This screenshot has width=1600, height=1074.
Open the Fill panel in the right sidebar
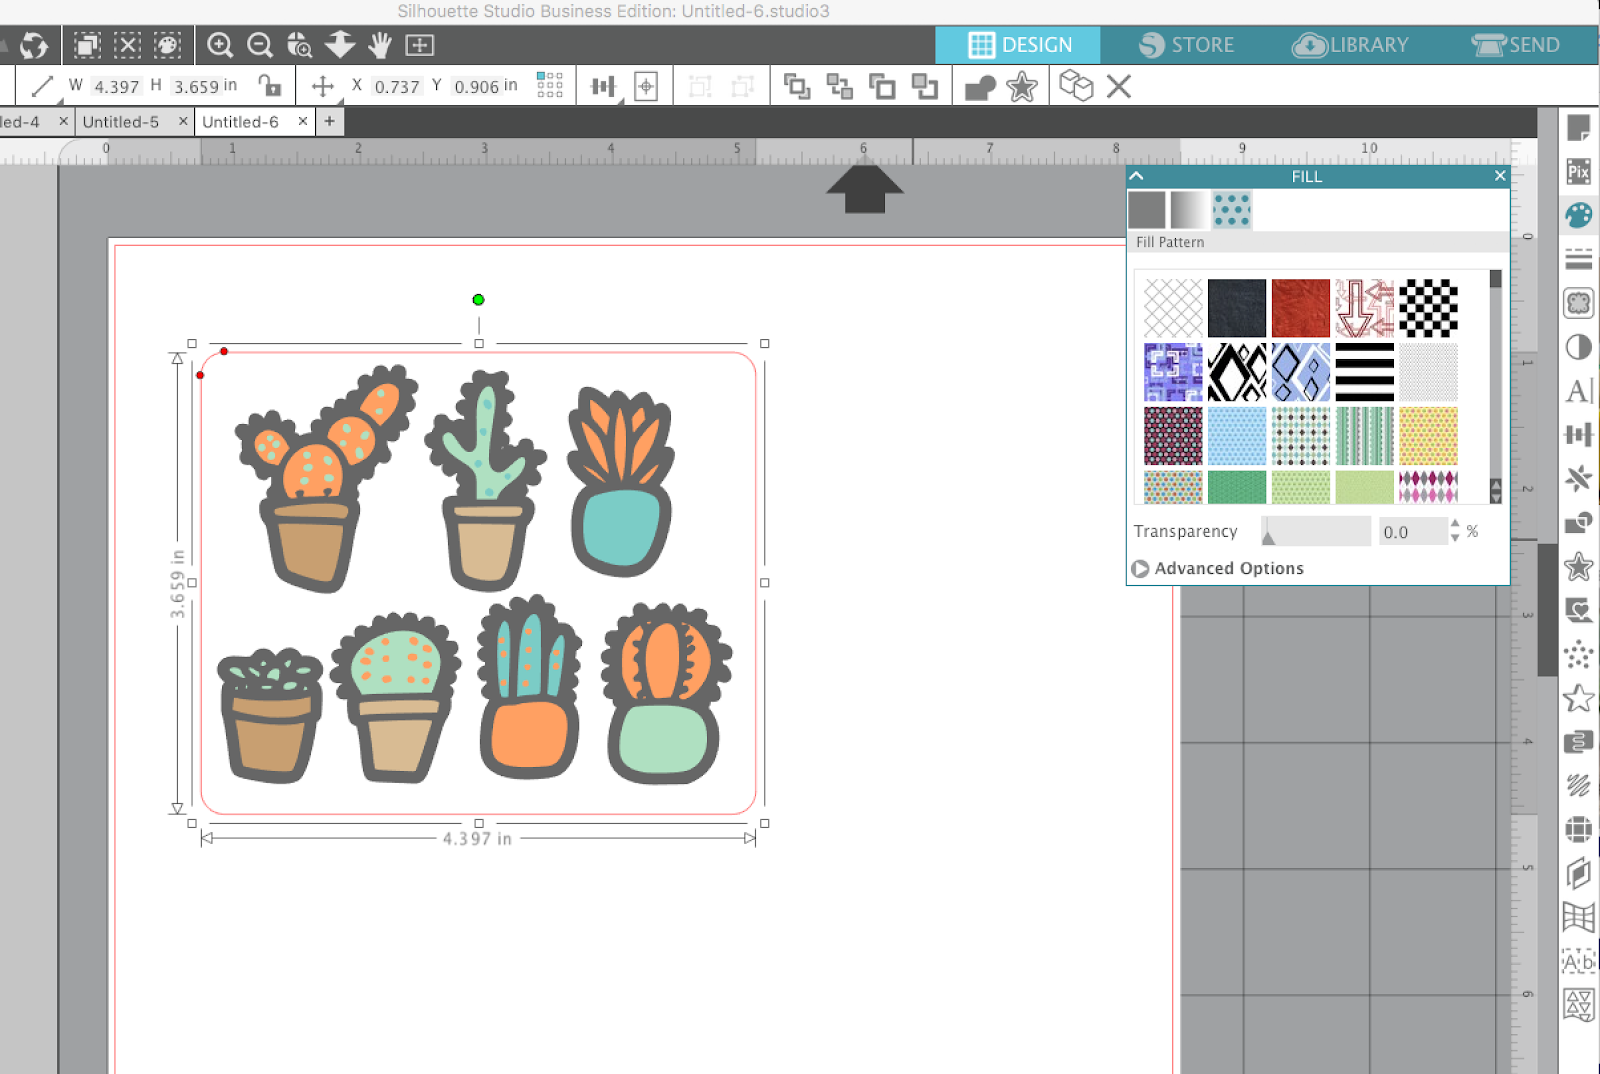coord(1578,215)
